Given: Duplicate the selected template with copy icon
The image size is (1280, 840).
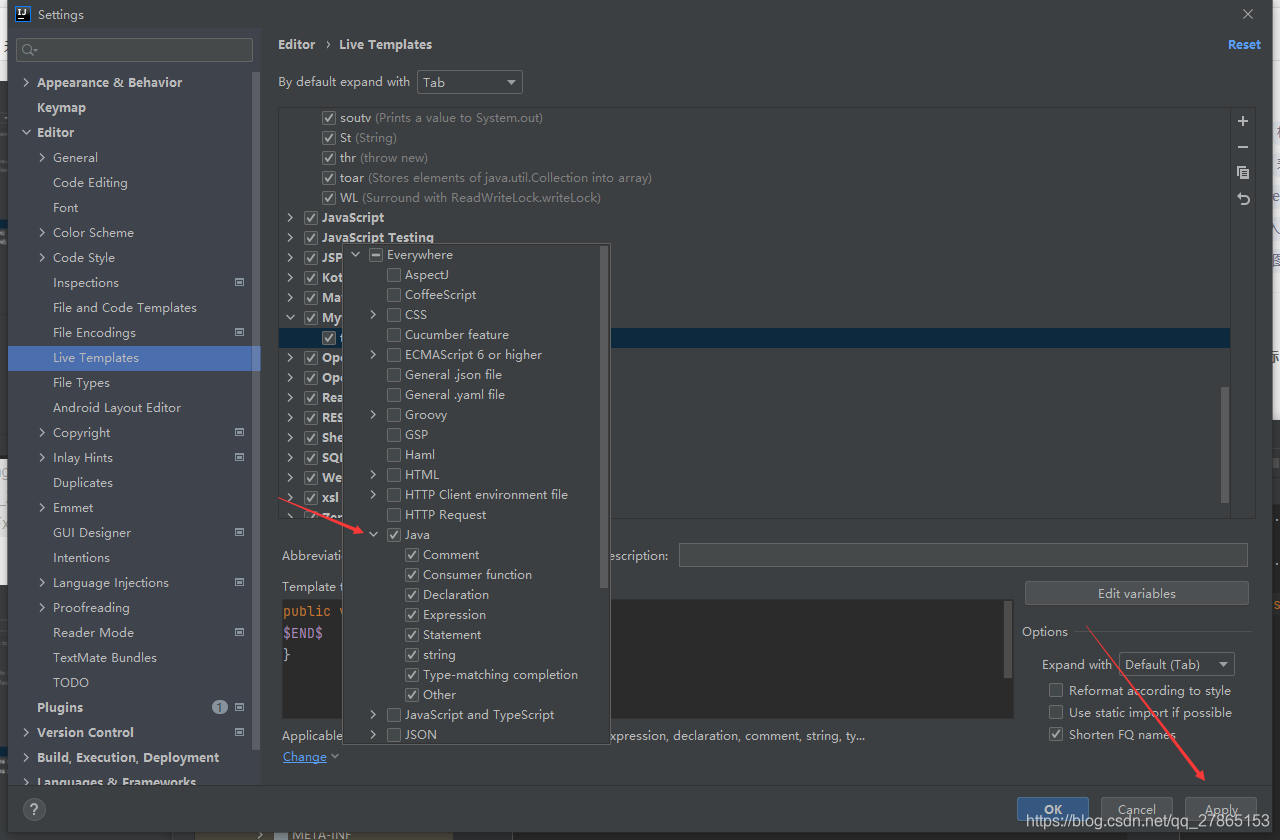Looking at the screenshot, I should [1243, 173].
